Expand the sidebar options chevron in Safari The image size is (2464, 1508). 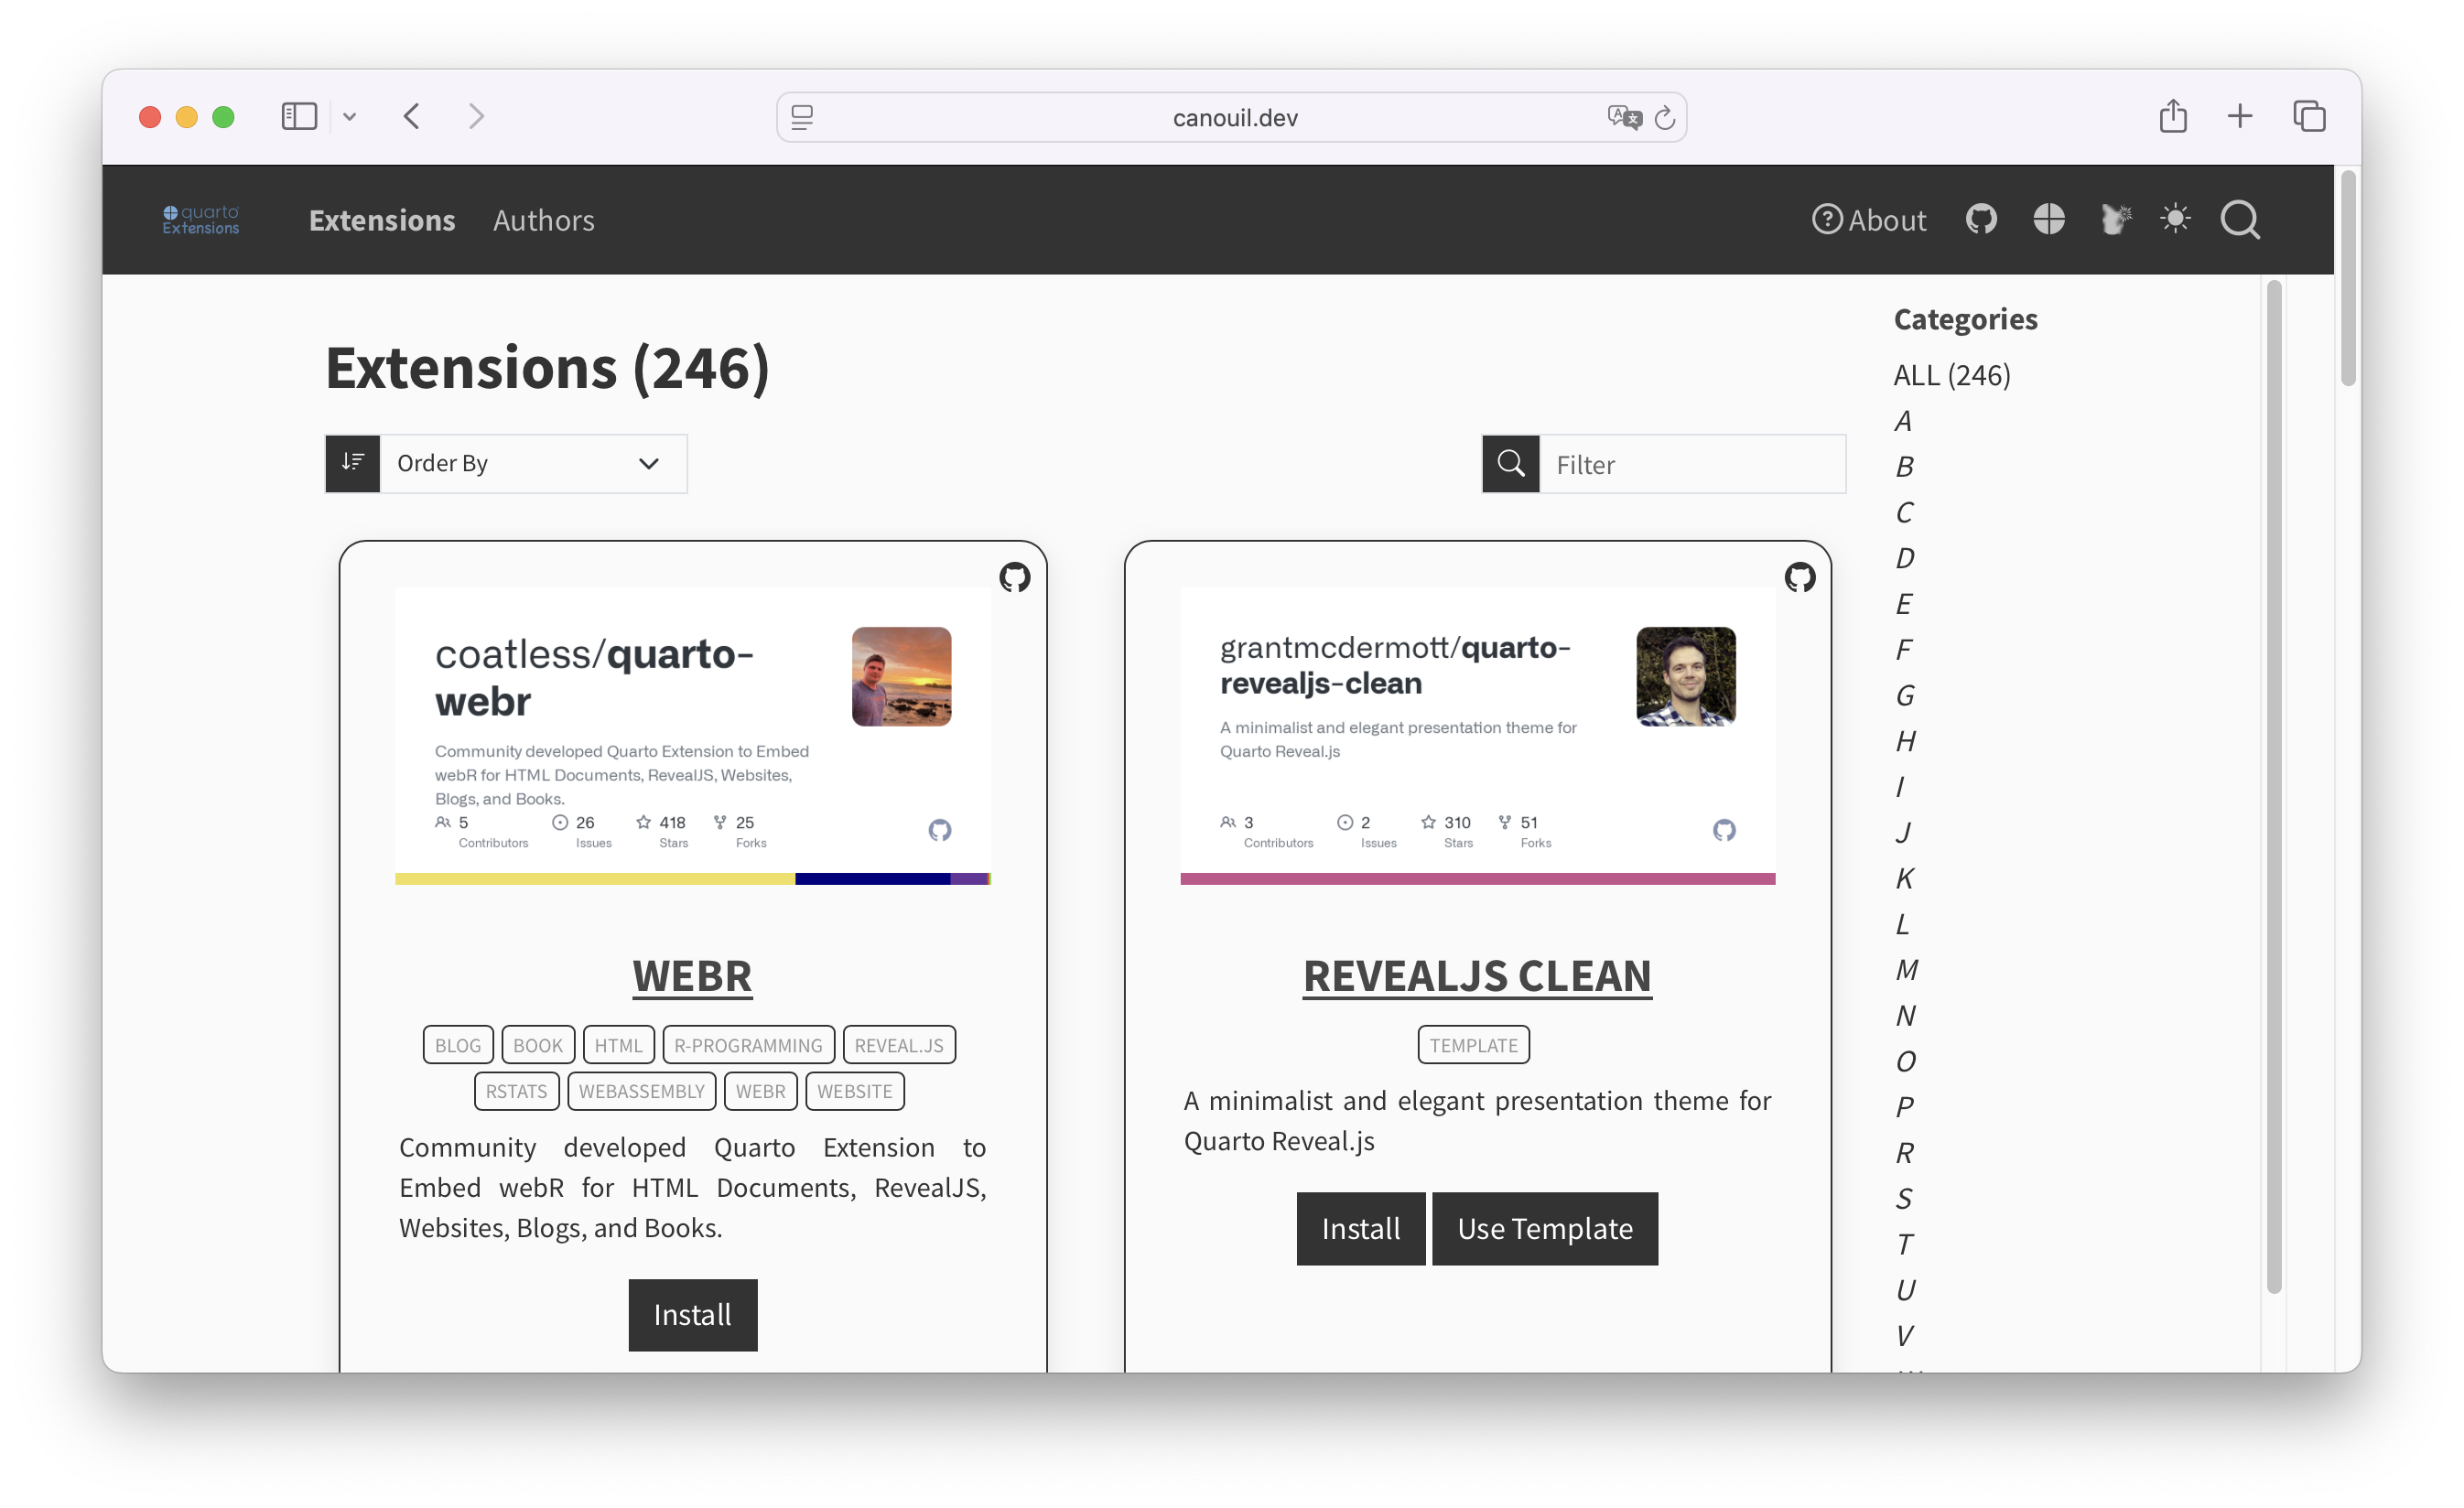pos(349,117)
